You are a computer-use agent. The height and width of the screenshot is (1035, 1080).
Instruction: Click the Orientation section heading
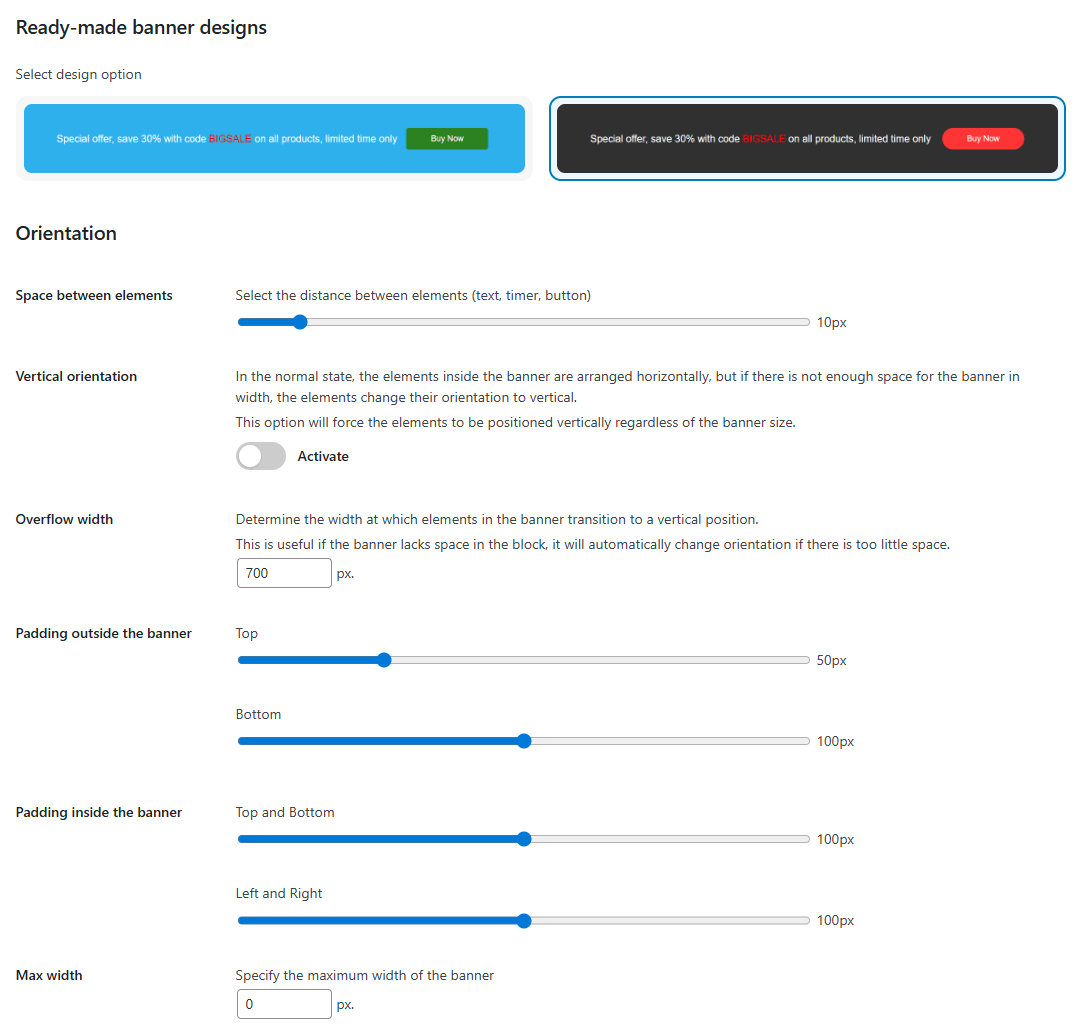coord(66,233)
